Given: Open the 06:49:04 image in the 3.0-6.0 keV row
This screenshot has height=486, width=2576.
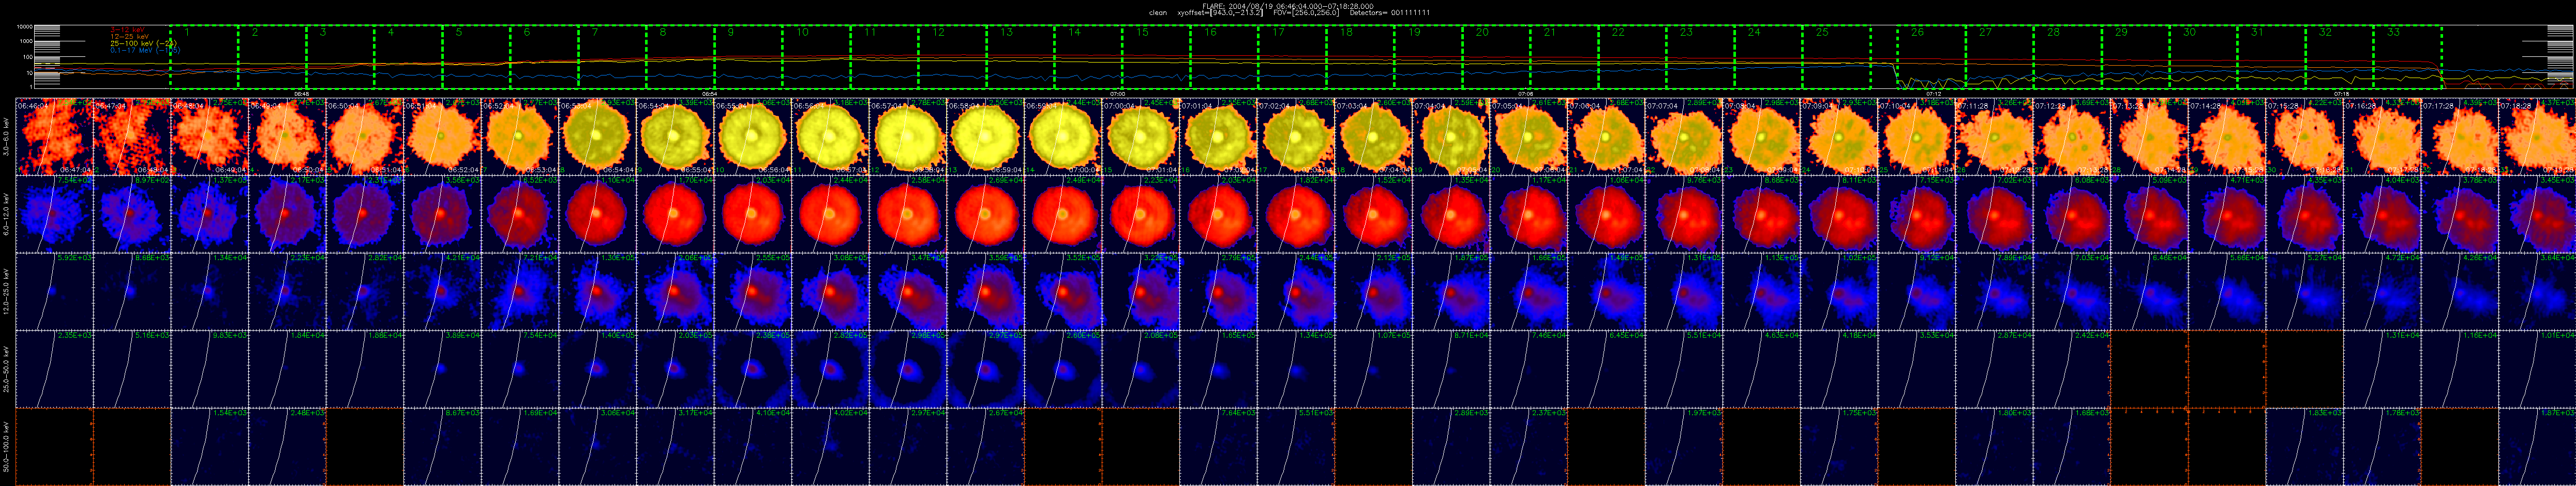Looking at the screenshot, I should tap(288, 136).
